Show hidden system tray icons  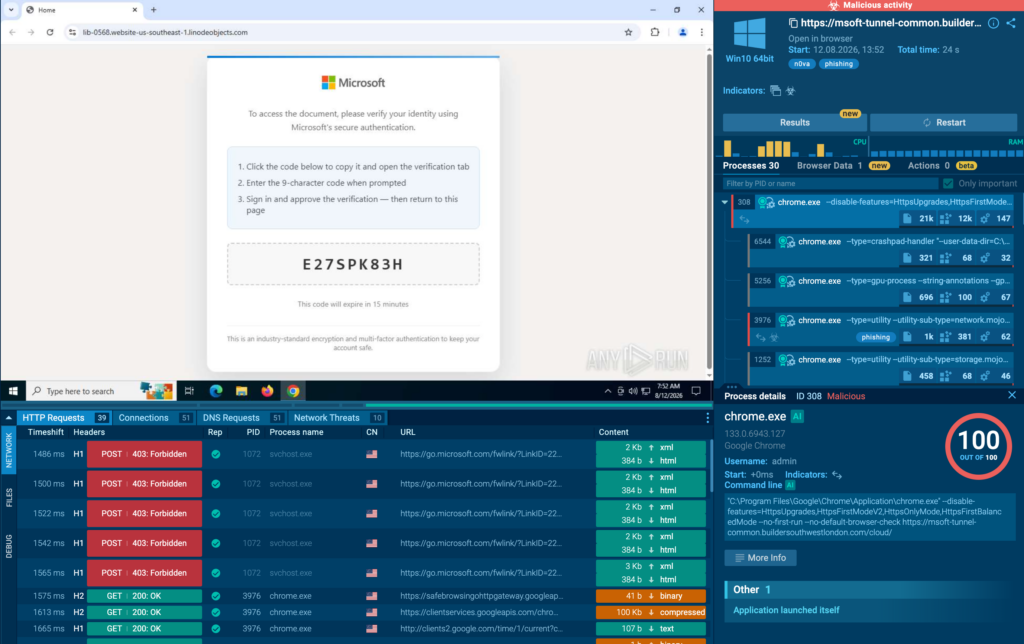pos(608,391)
